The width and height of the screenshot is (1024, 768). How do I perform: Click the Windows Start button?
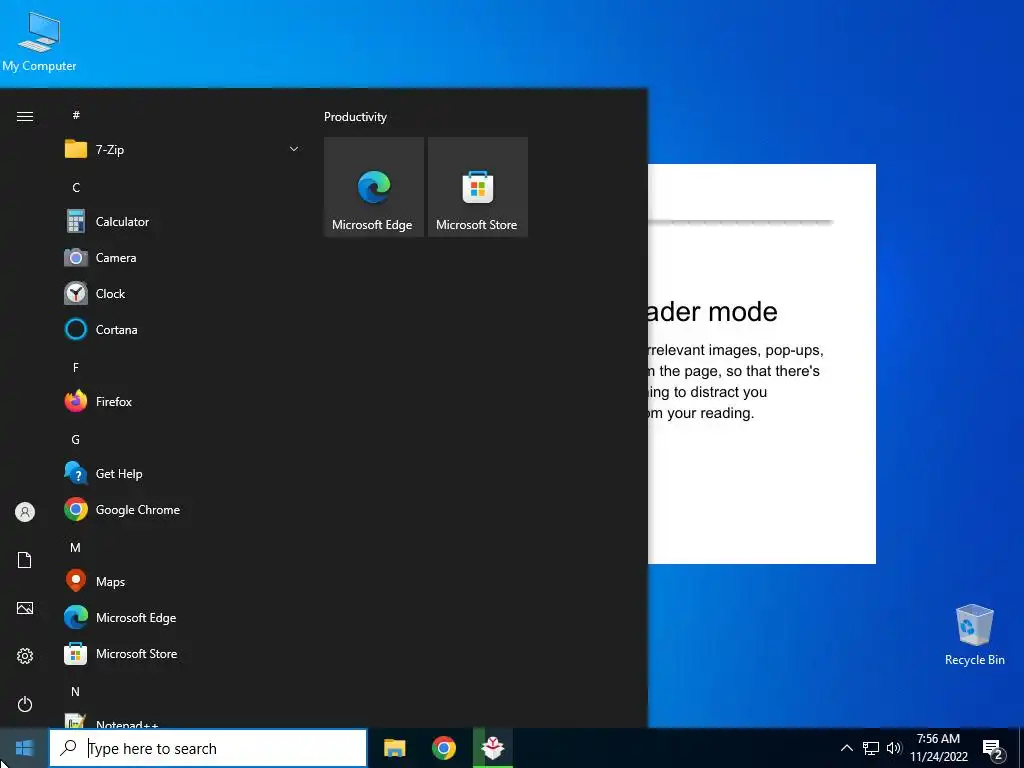[24, 748]
